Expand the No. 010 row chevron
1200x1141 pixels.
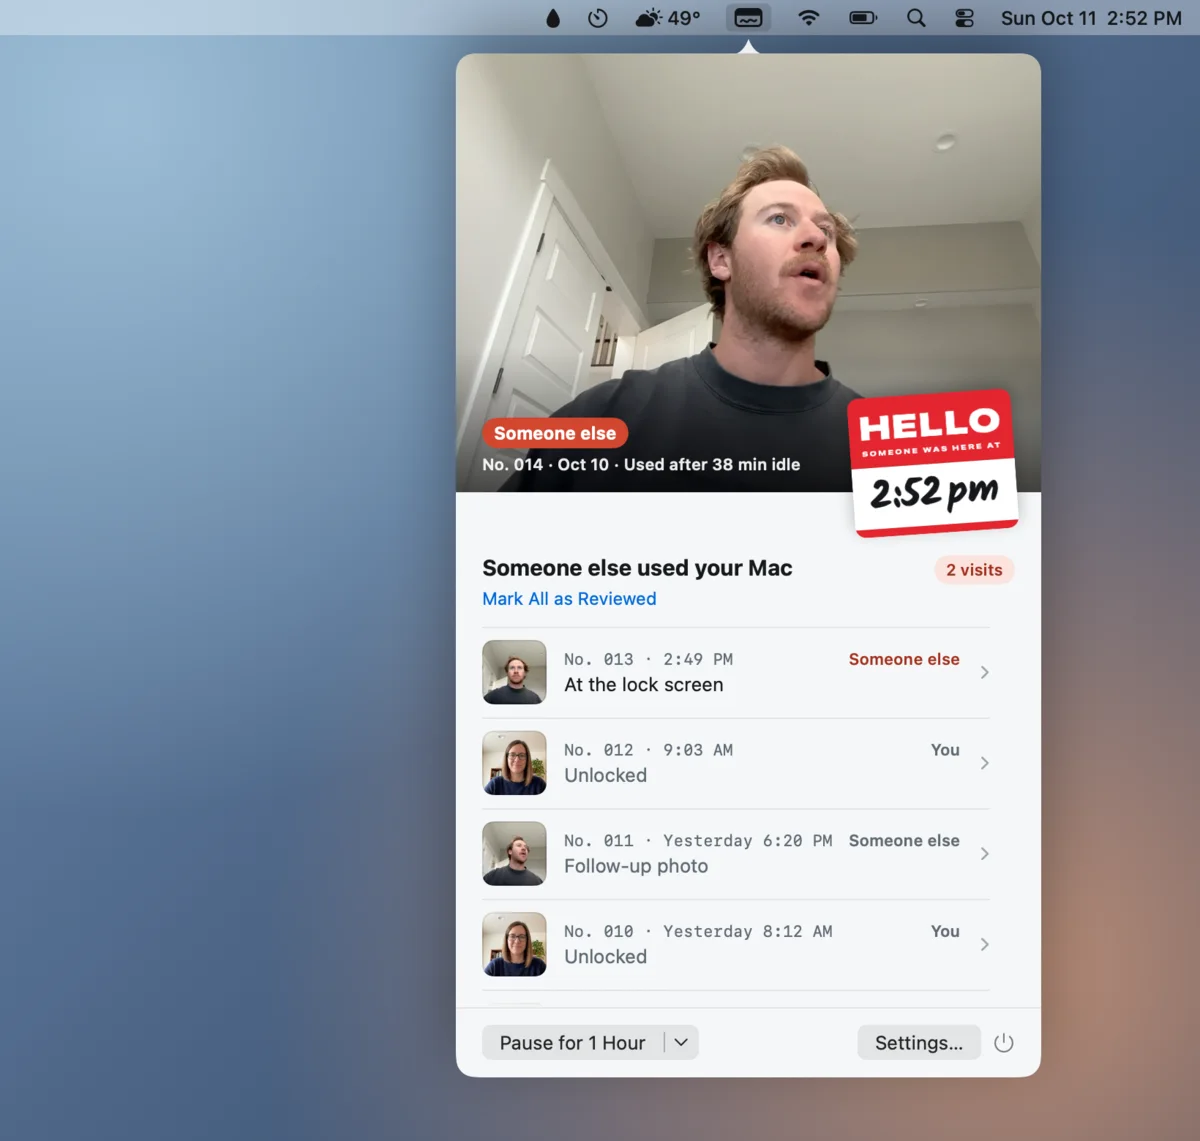click(x=985, y=944)
